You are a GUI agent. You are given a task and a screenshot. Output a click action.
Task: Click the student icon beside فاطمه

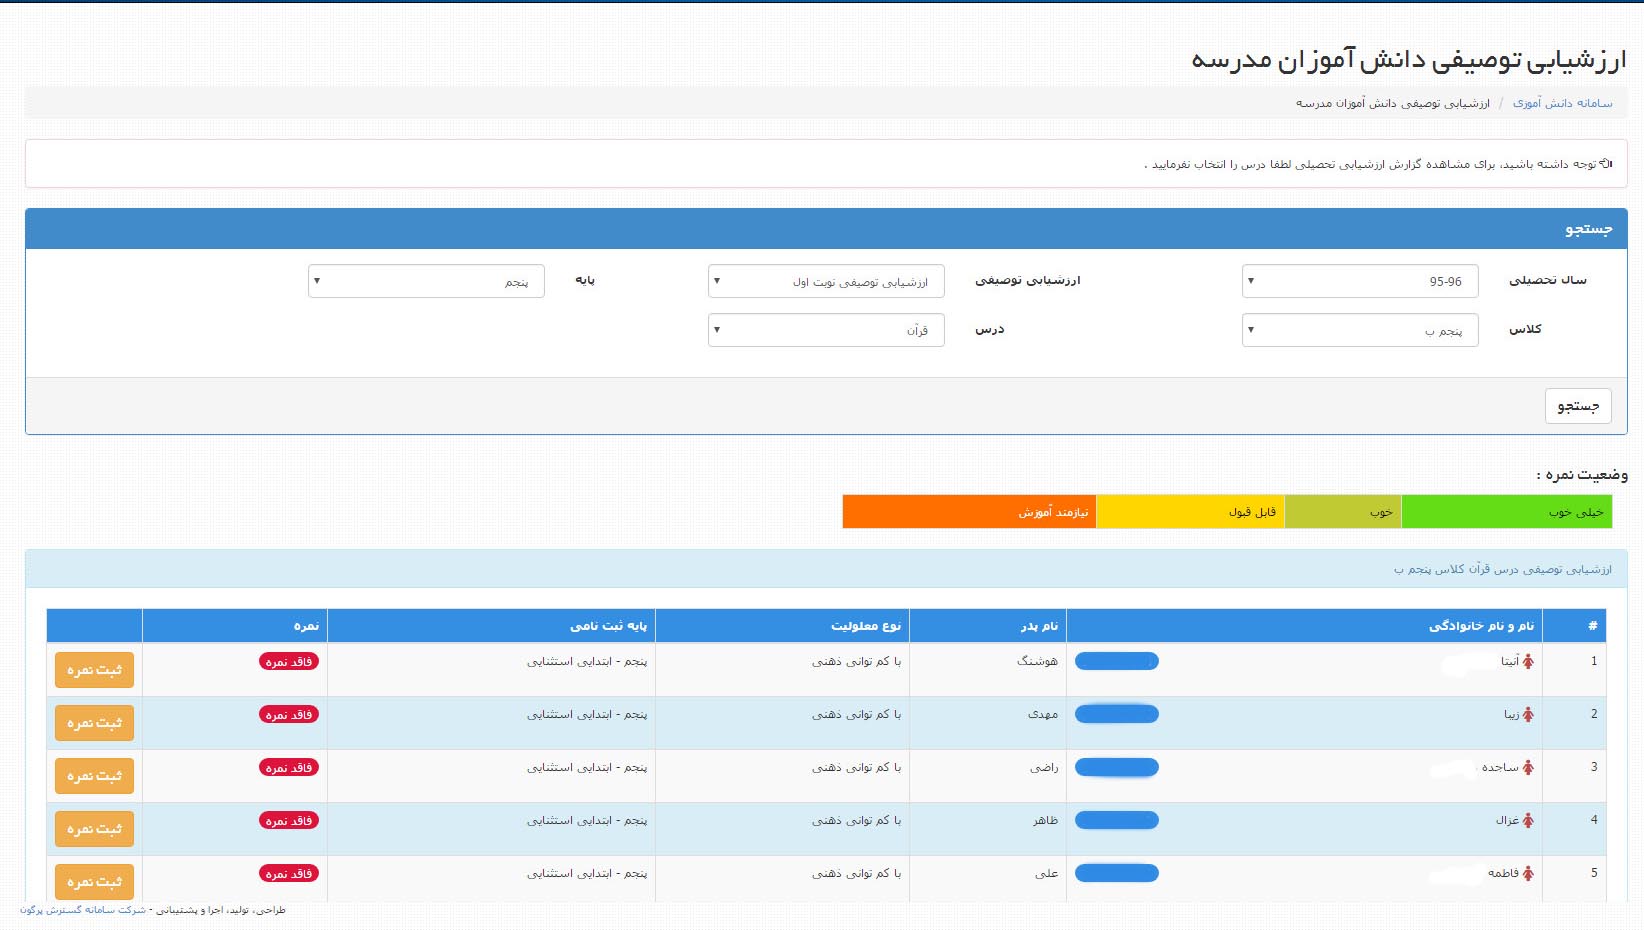(1527, 873)
